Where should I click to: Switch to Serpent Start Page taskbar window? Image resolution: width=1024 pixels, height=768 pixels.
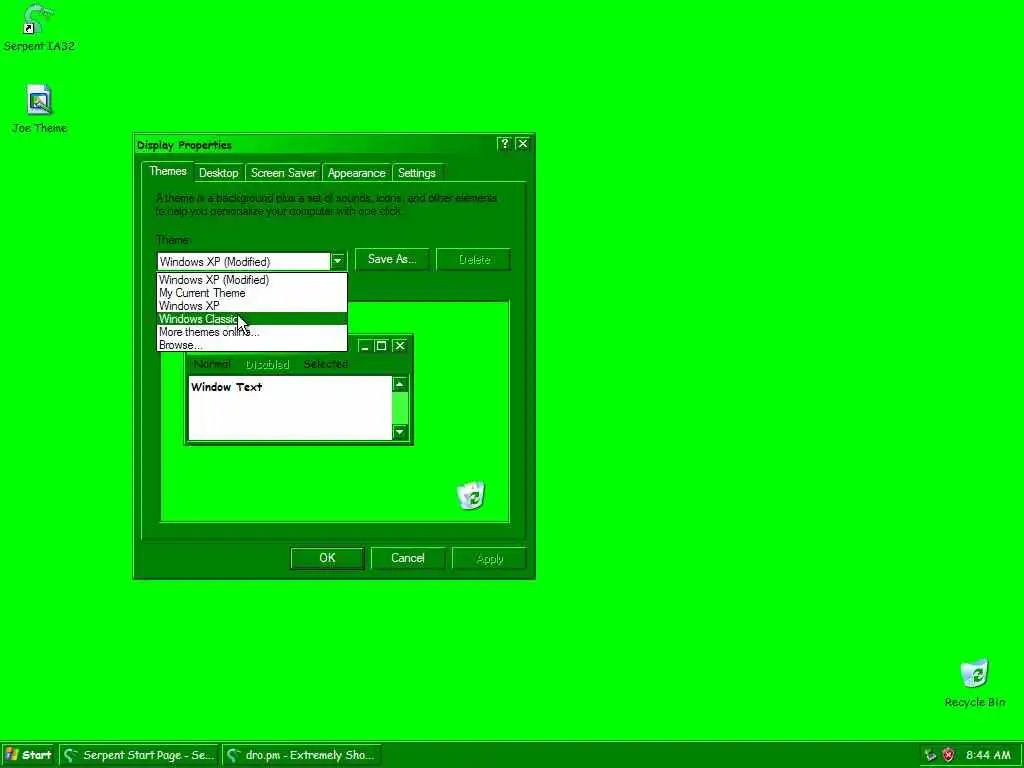pyautogui.click(x=139, y=755)
